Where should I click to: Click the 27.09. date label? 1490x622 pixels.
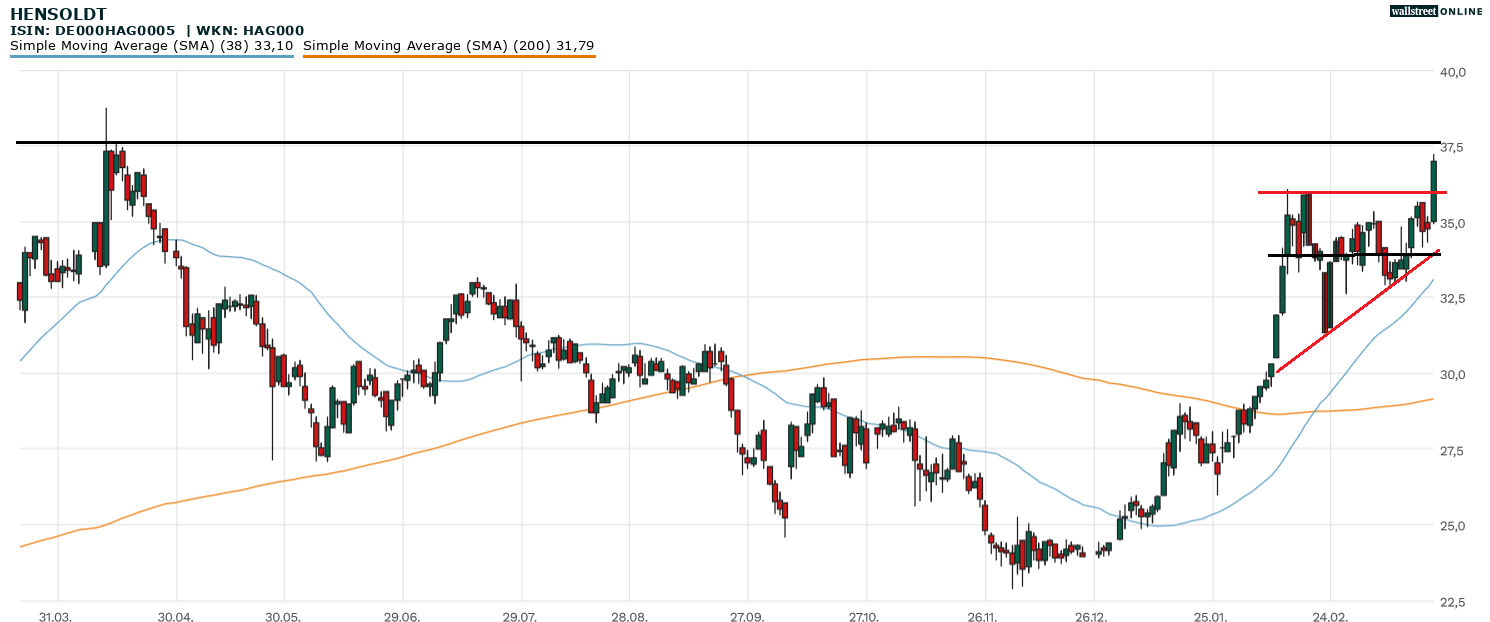click(747, 617)
